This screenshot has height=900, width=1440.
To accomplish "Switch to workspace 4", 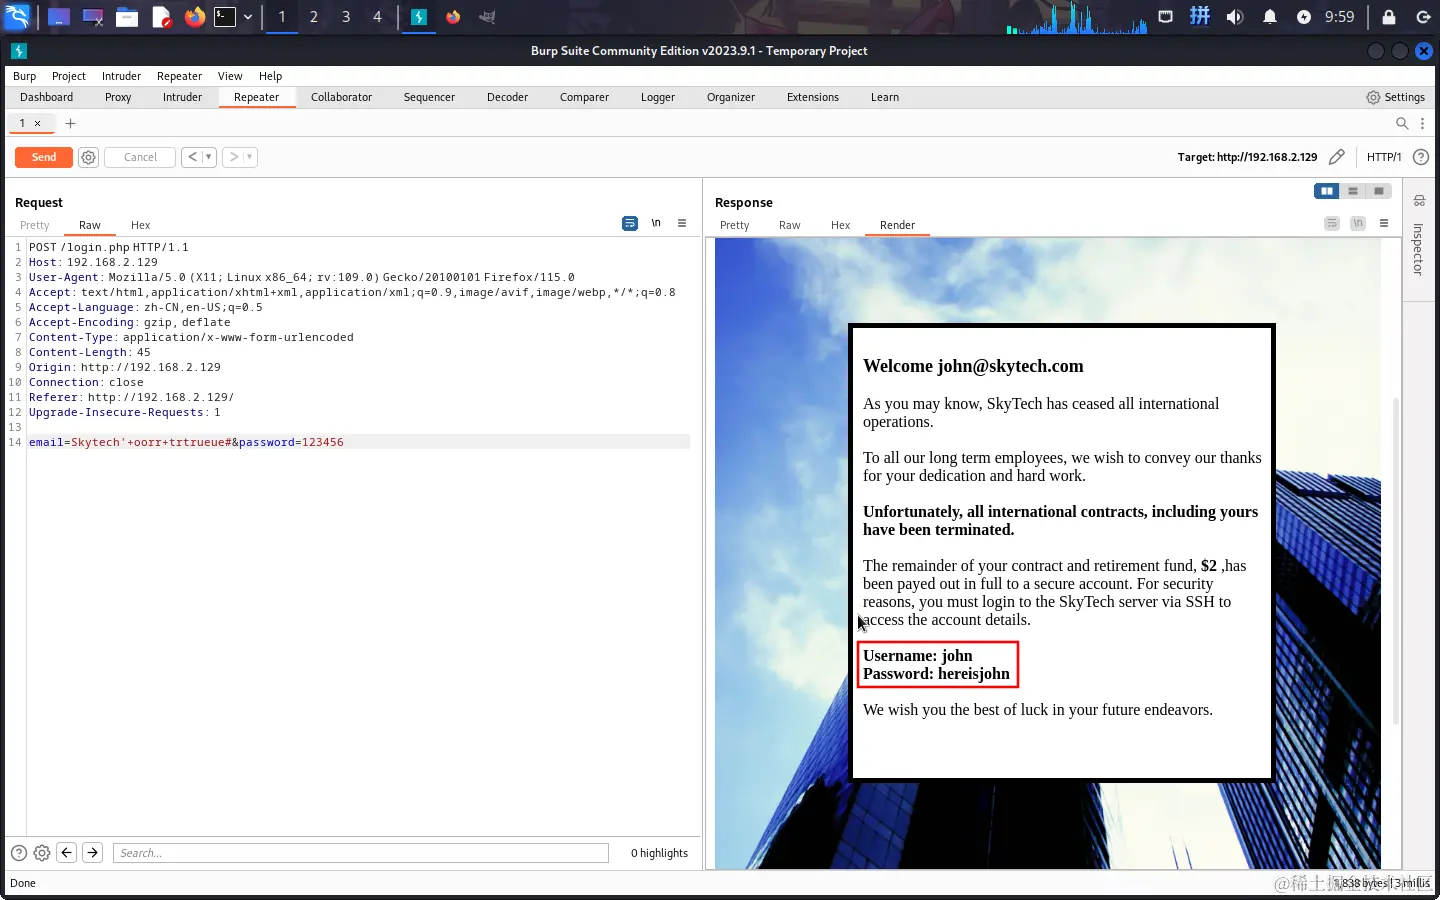I will [x=377, y=17].
